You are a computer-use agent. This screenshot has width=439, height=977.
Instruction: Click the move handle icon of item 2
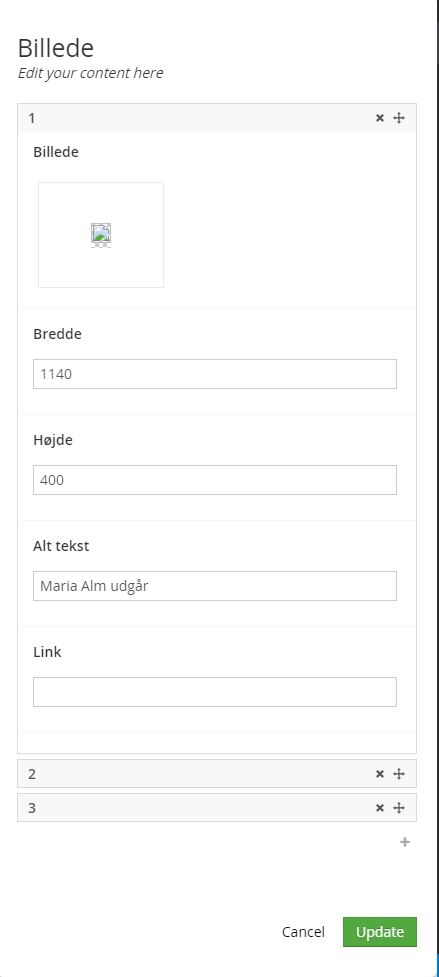399,774
